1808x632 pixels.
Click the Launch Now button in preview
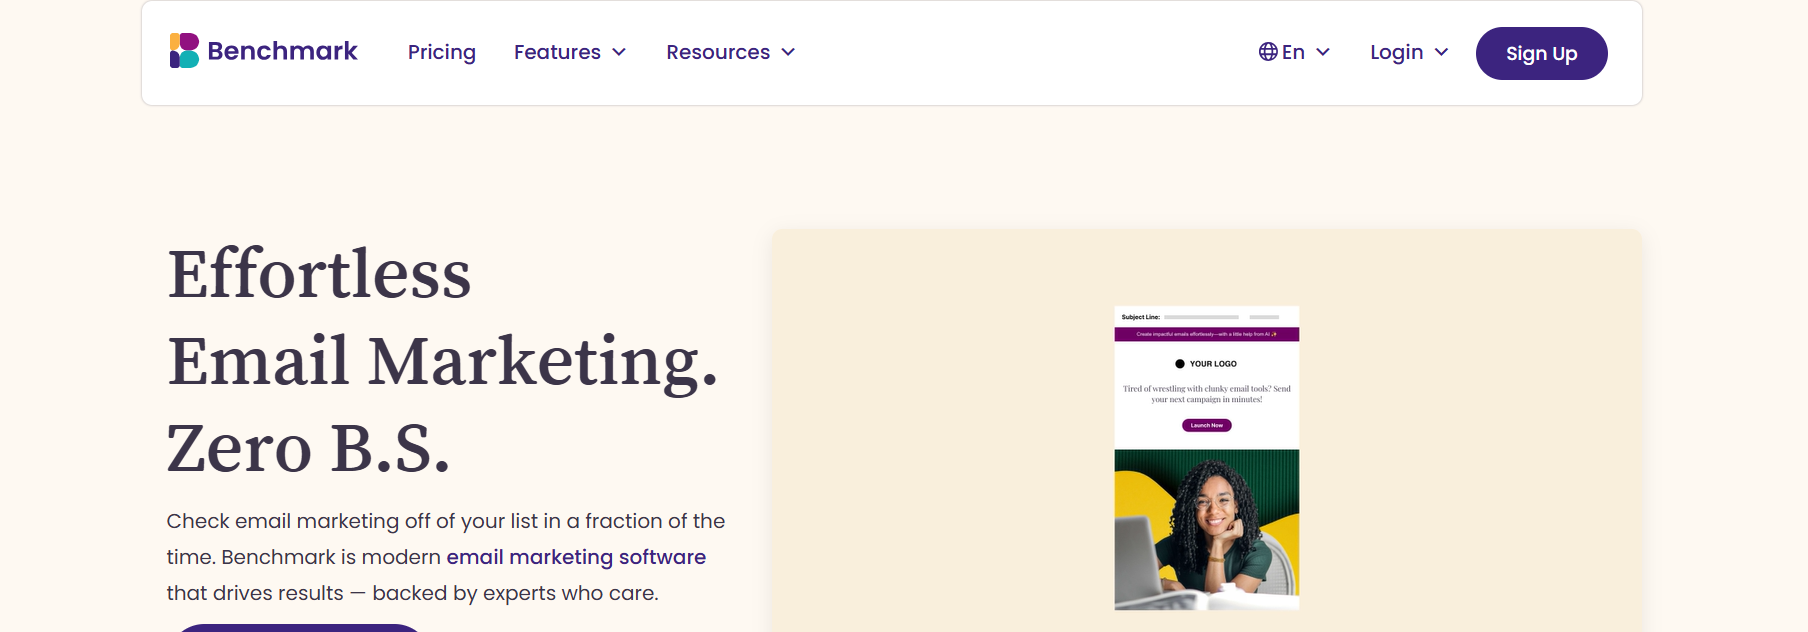click(1207, 425)
